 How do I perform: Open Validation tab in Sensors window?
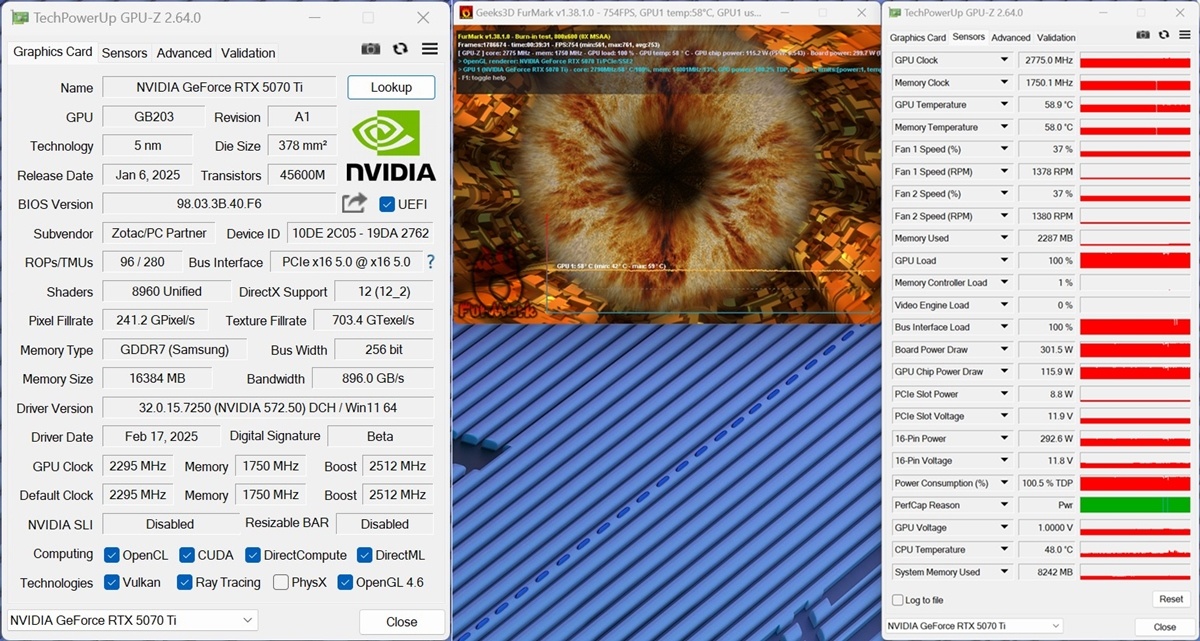pyautogui.click(x=1056, y=38)
